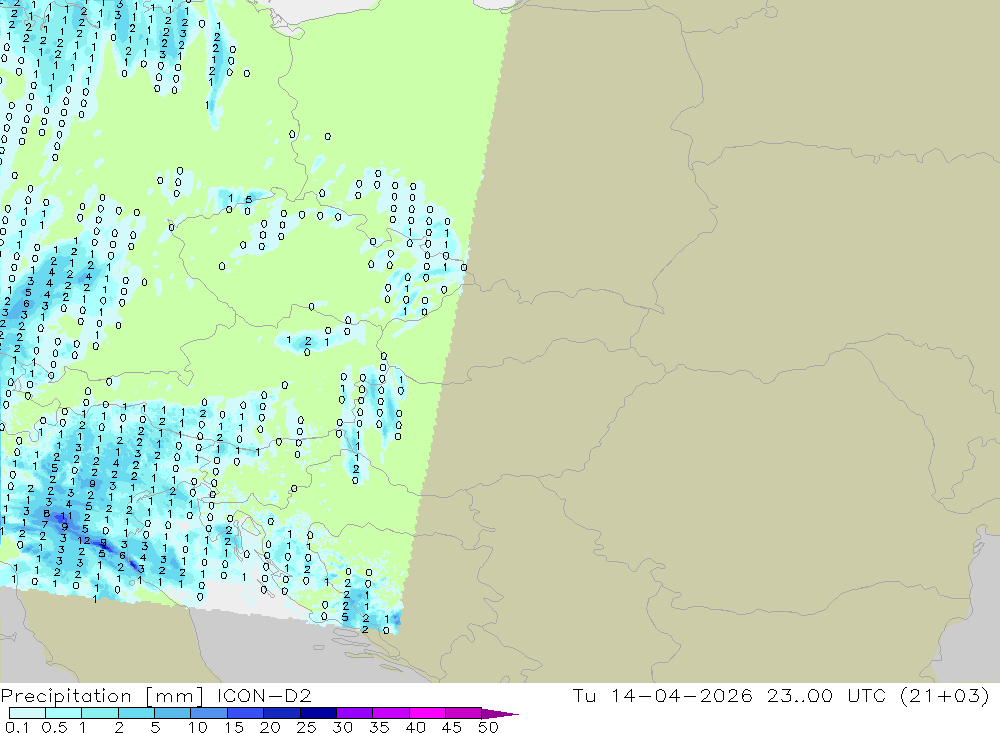
Task: Click the 1–2 mm legend color swatch
Action: click(99, 713)
